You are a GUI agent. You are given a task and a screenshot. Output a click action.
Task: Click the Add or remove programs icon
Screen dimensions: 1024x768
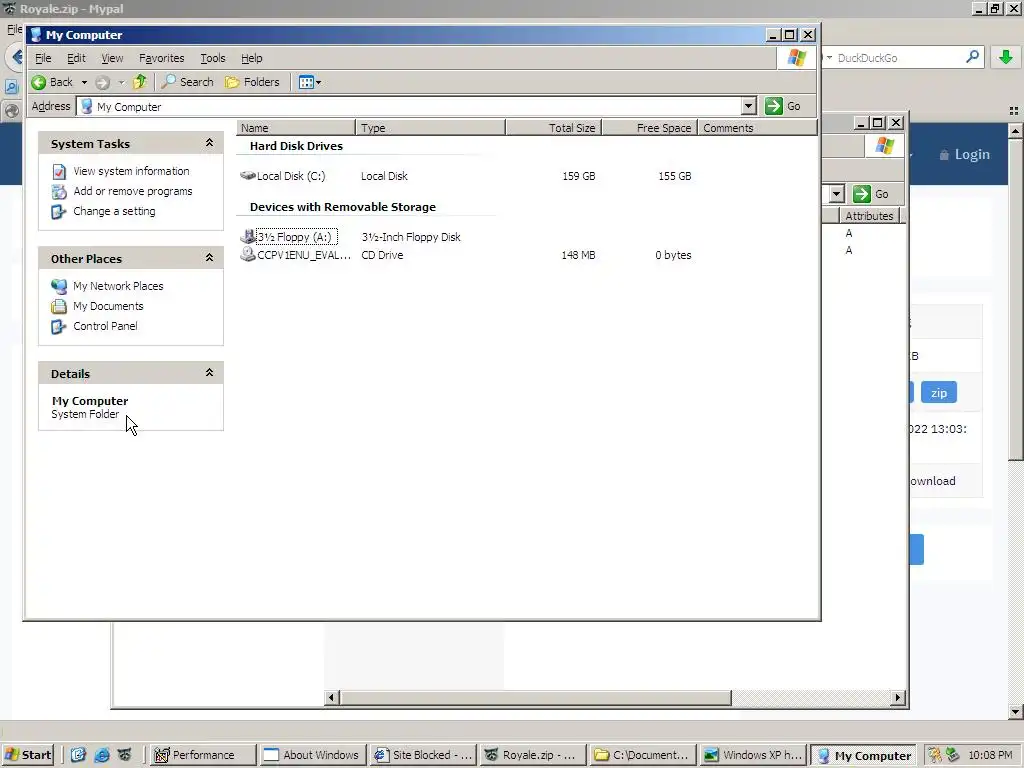pos(59,192)
